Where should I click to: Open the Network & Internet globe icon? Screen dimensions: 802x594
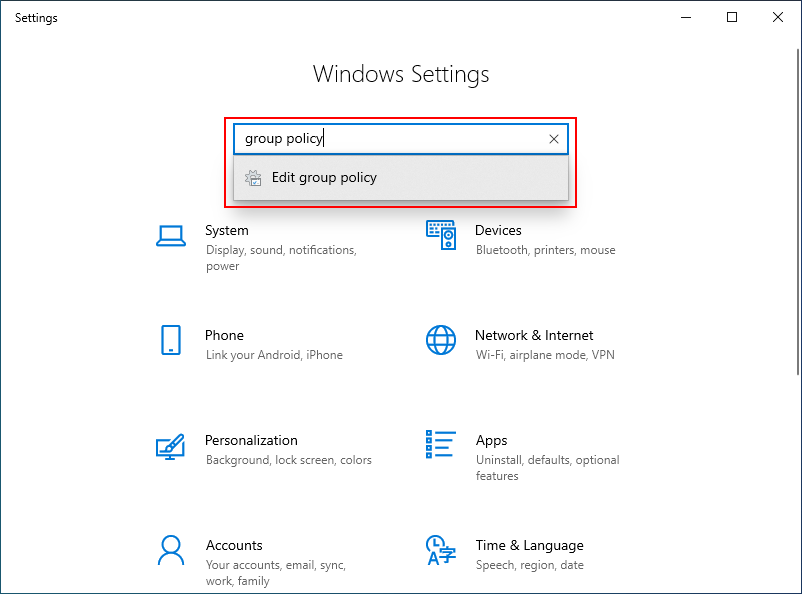(x=441, y=340)
